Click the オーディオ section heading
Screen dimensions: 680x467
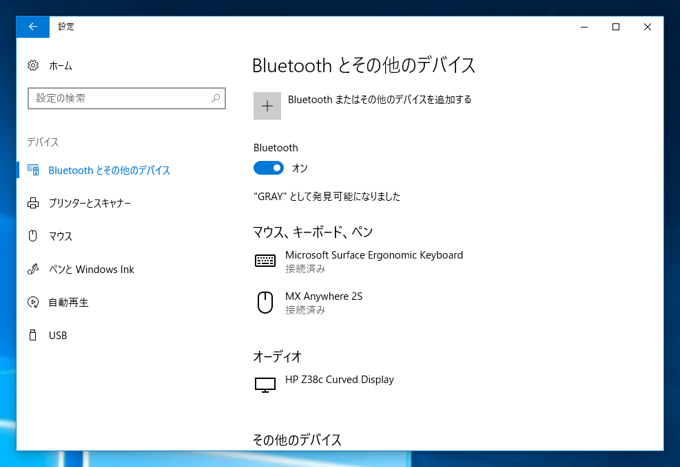(x=278, y=357)
